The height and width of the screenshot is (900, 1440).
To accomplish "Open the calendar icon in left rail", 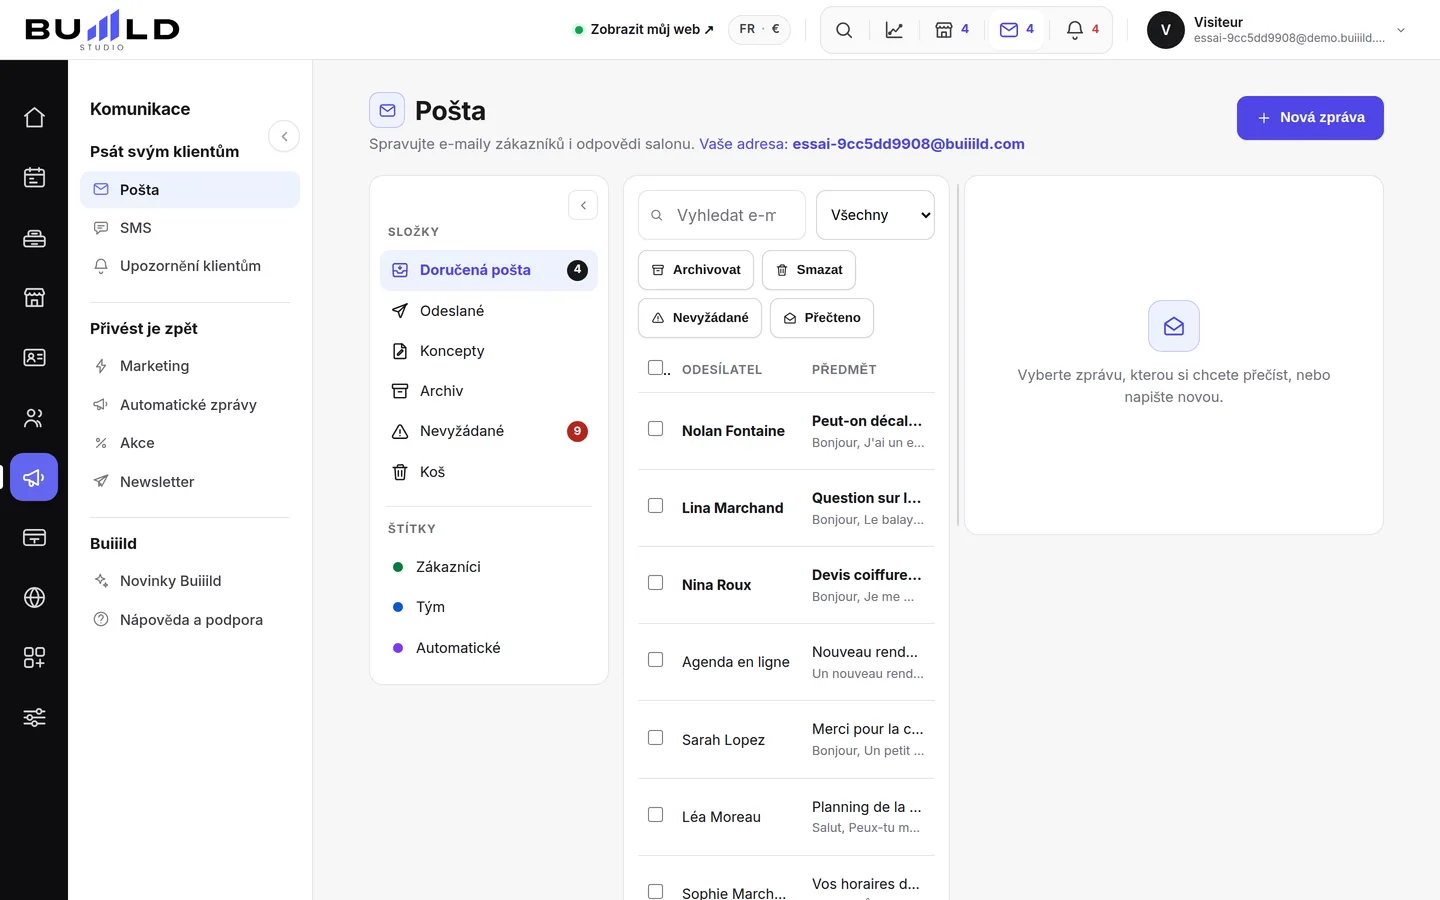I will coord(34,177).
